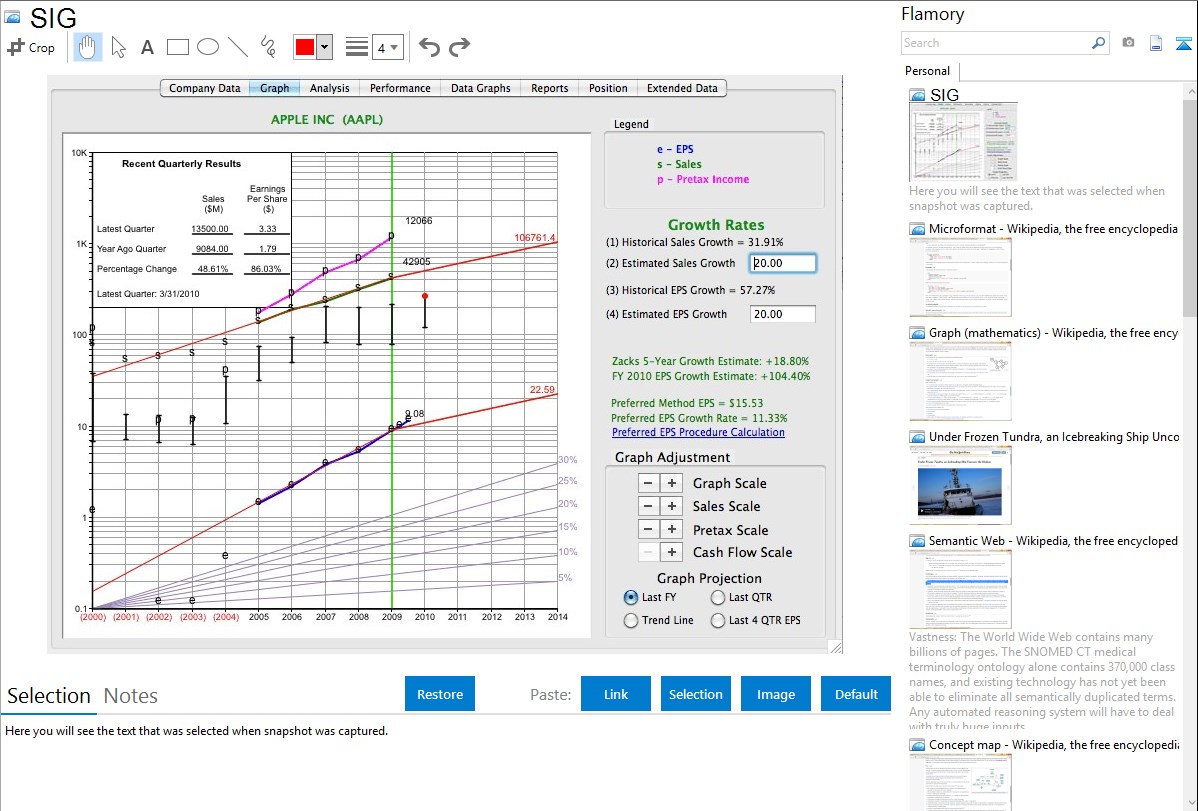Click the Concept map snapshot title

(1053, 745)
